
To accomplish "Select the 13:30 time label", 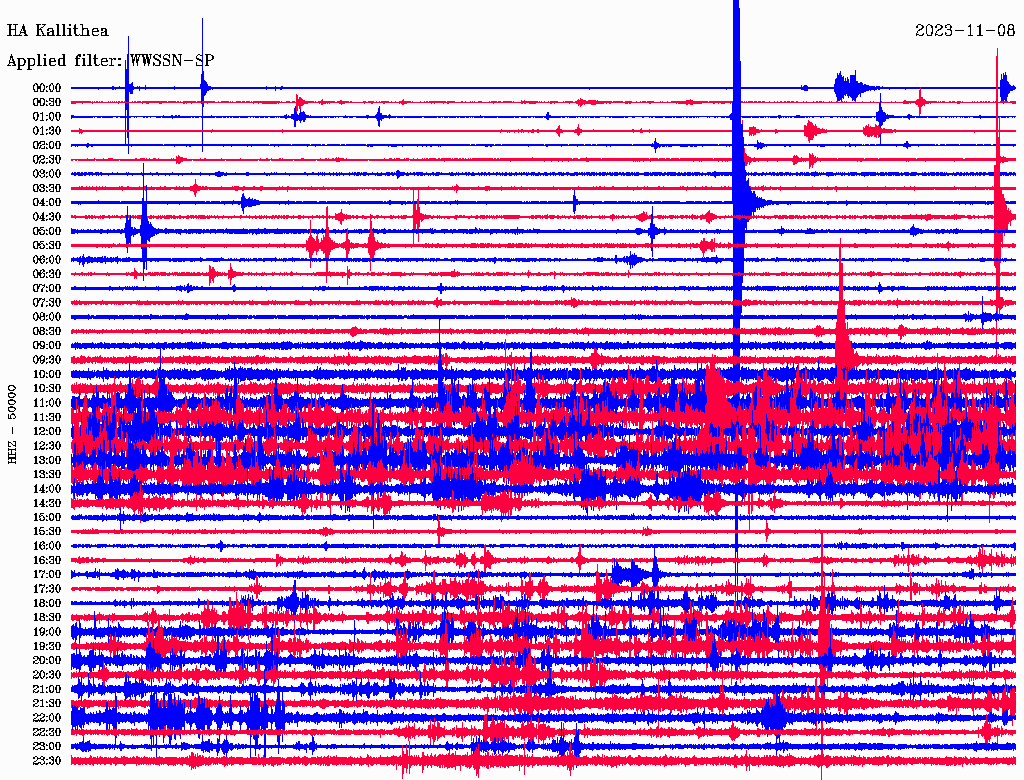I will [x=47, y=474].
